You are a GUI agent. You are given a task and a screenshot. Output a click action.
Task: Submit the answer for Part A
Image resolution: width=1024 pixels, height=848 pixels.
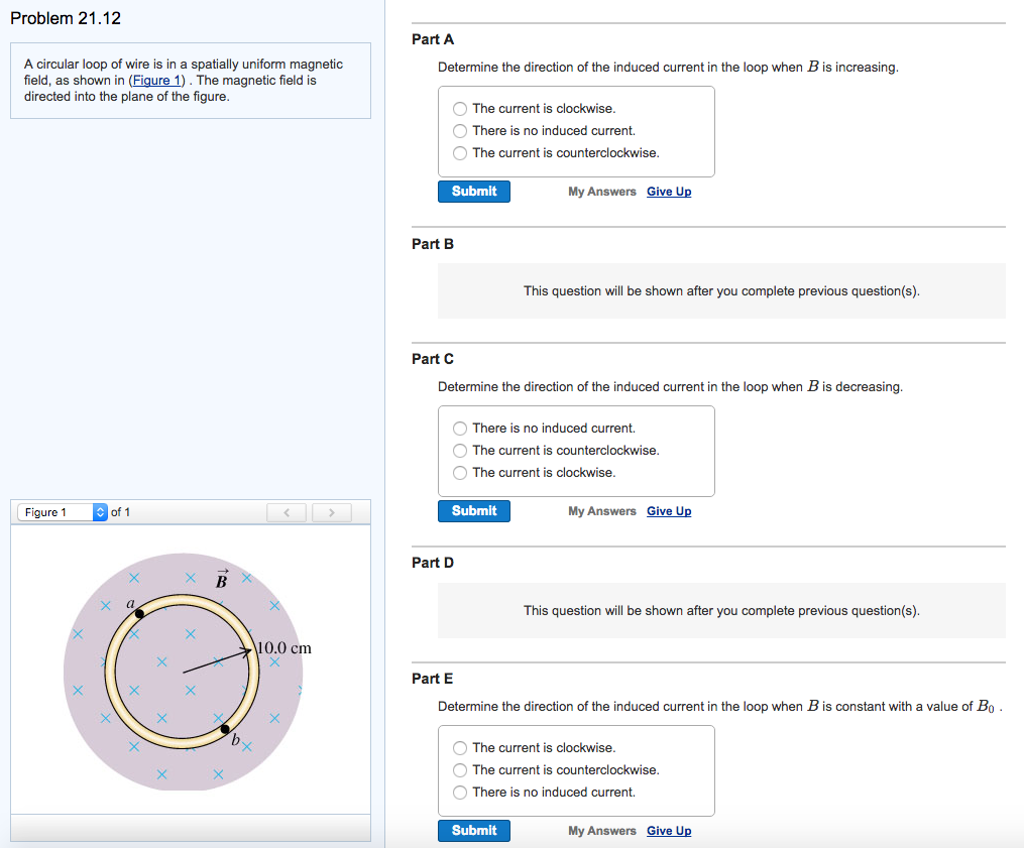click(x=474, y=191)
